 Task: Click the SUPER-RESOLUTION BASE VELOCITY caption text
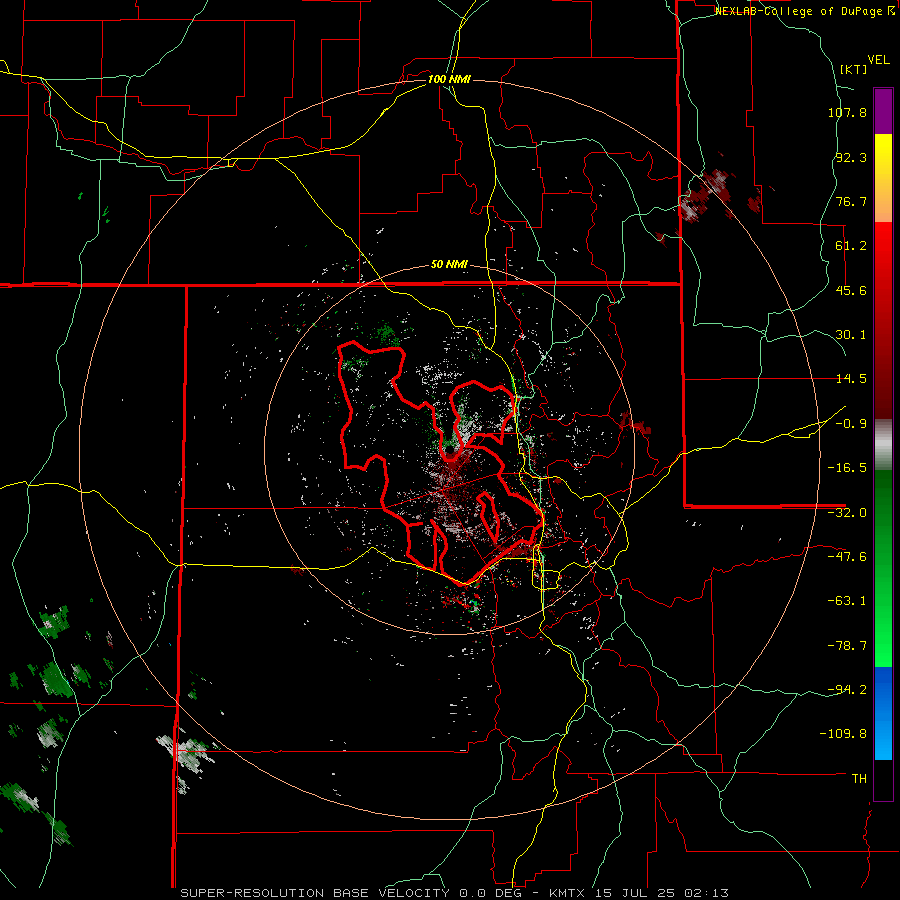[x=315, y=893]
